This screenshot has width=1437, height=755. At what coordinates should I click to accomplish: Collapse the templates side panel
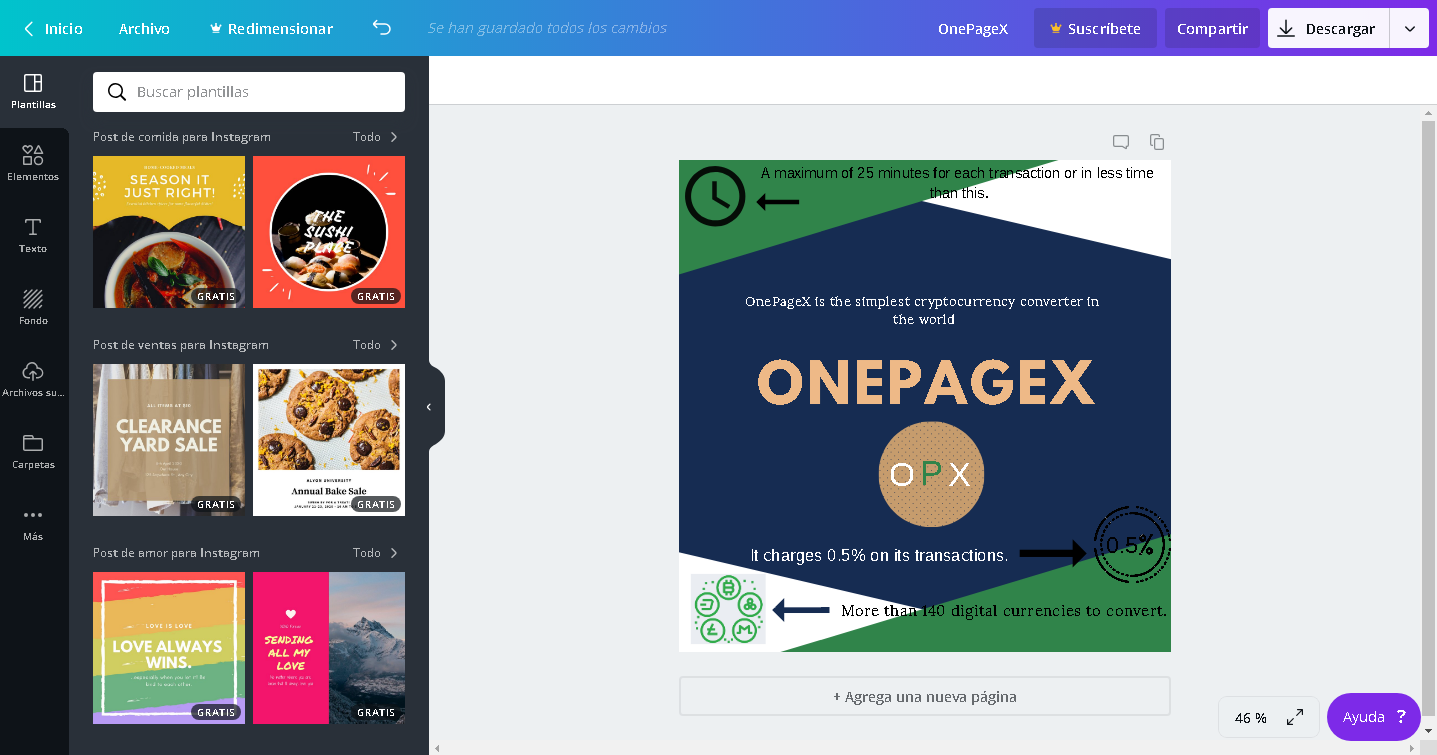point(431,407)
